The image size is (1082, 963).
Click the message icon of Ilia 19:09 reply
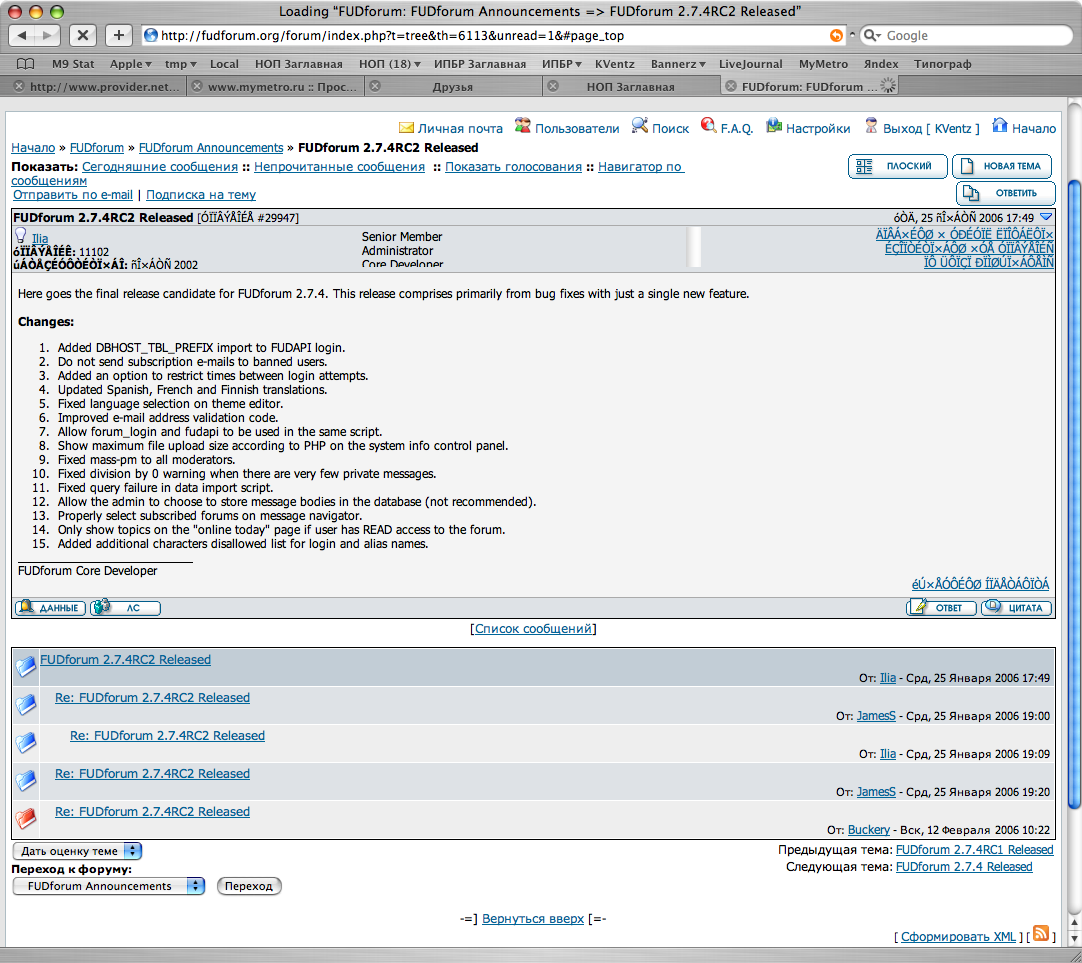[x=26, y=742]
